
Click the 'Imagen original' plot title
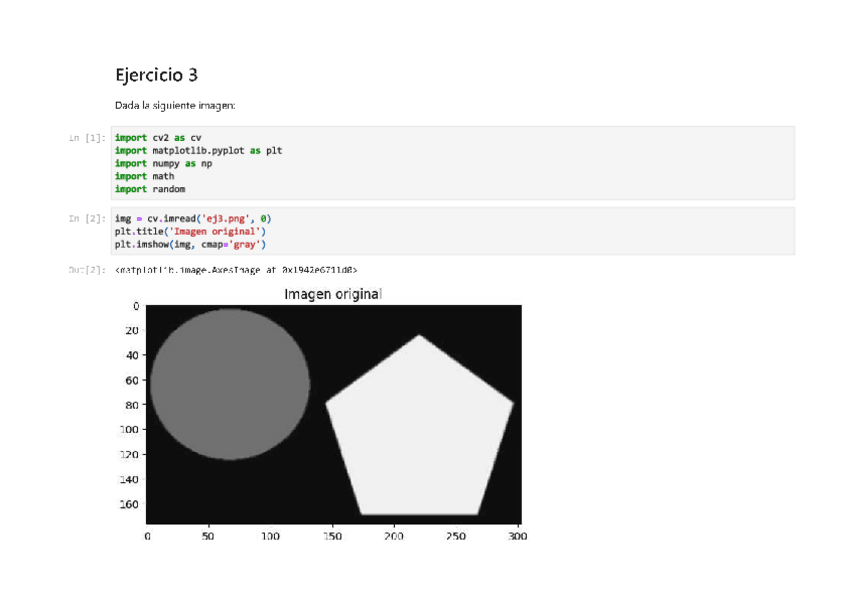click(333, 294)
